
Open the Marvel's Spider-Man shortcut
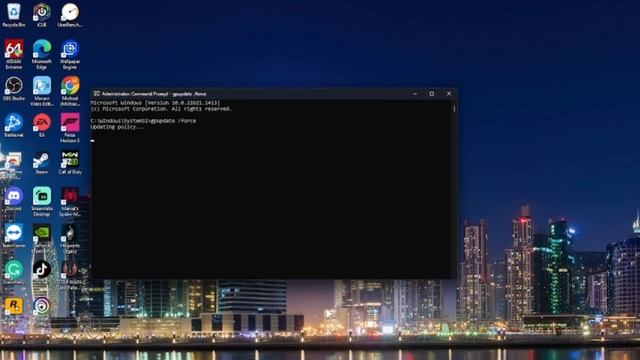click(70, 202)
